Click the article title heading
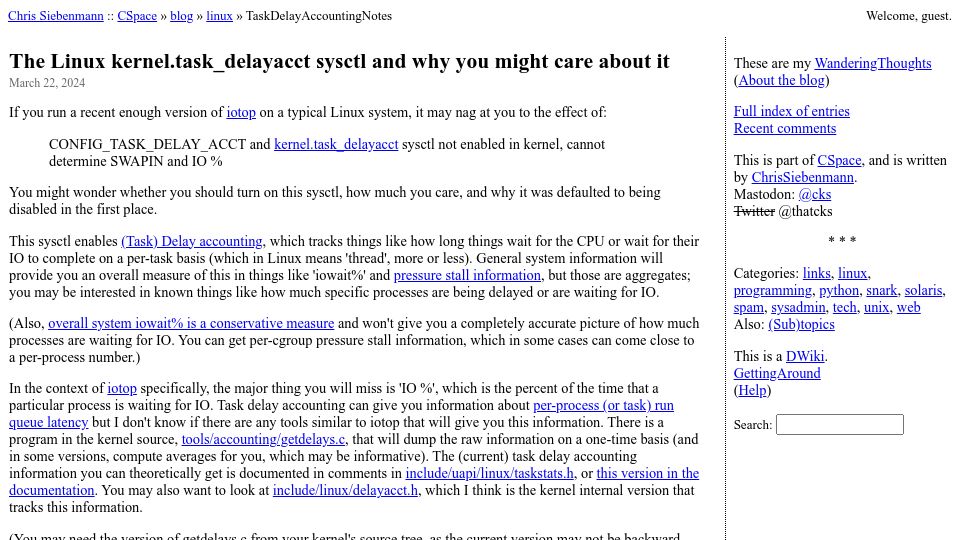The width and height of the screenshot is (960, 540). 339,61
